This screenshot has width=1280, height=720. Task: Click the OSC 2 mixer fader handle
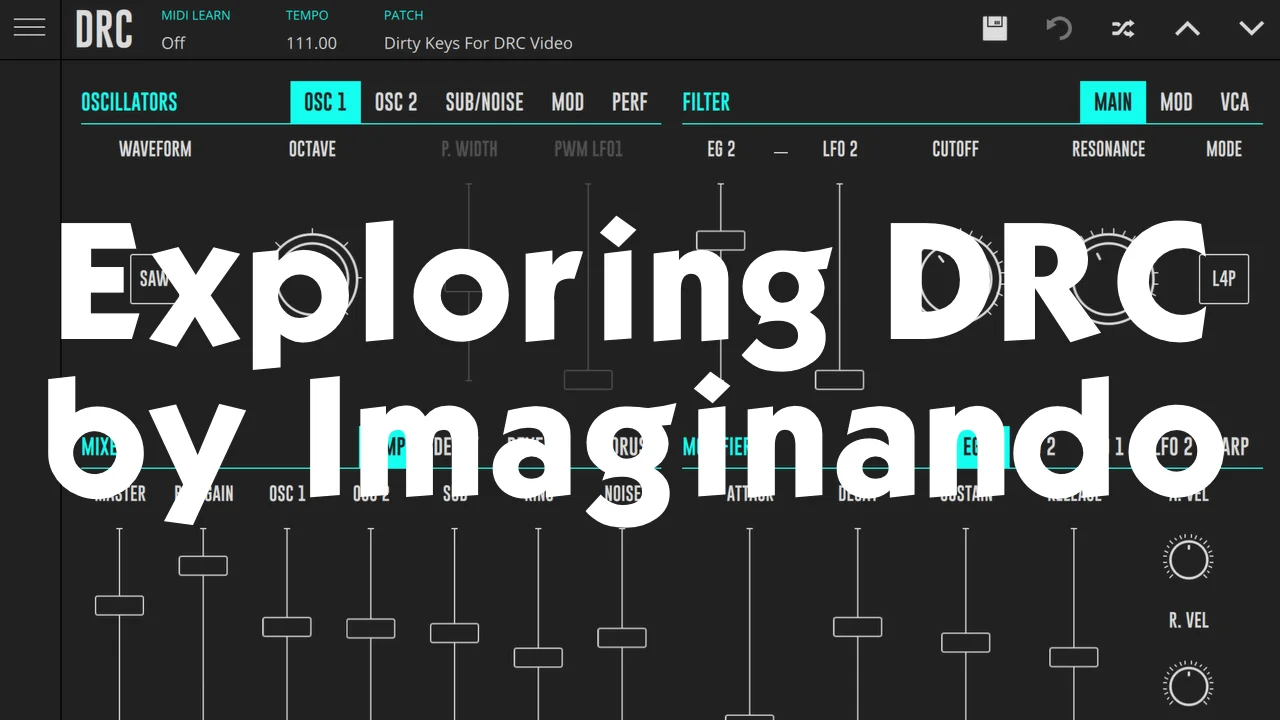click(371, 628)
